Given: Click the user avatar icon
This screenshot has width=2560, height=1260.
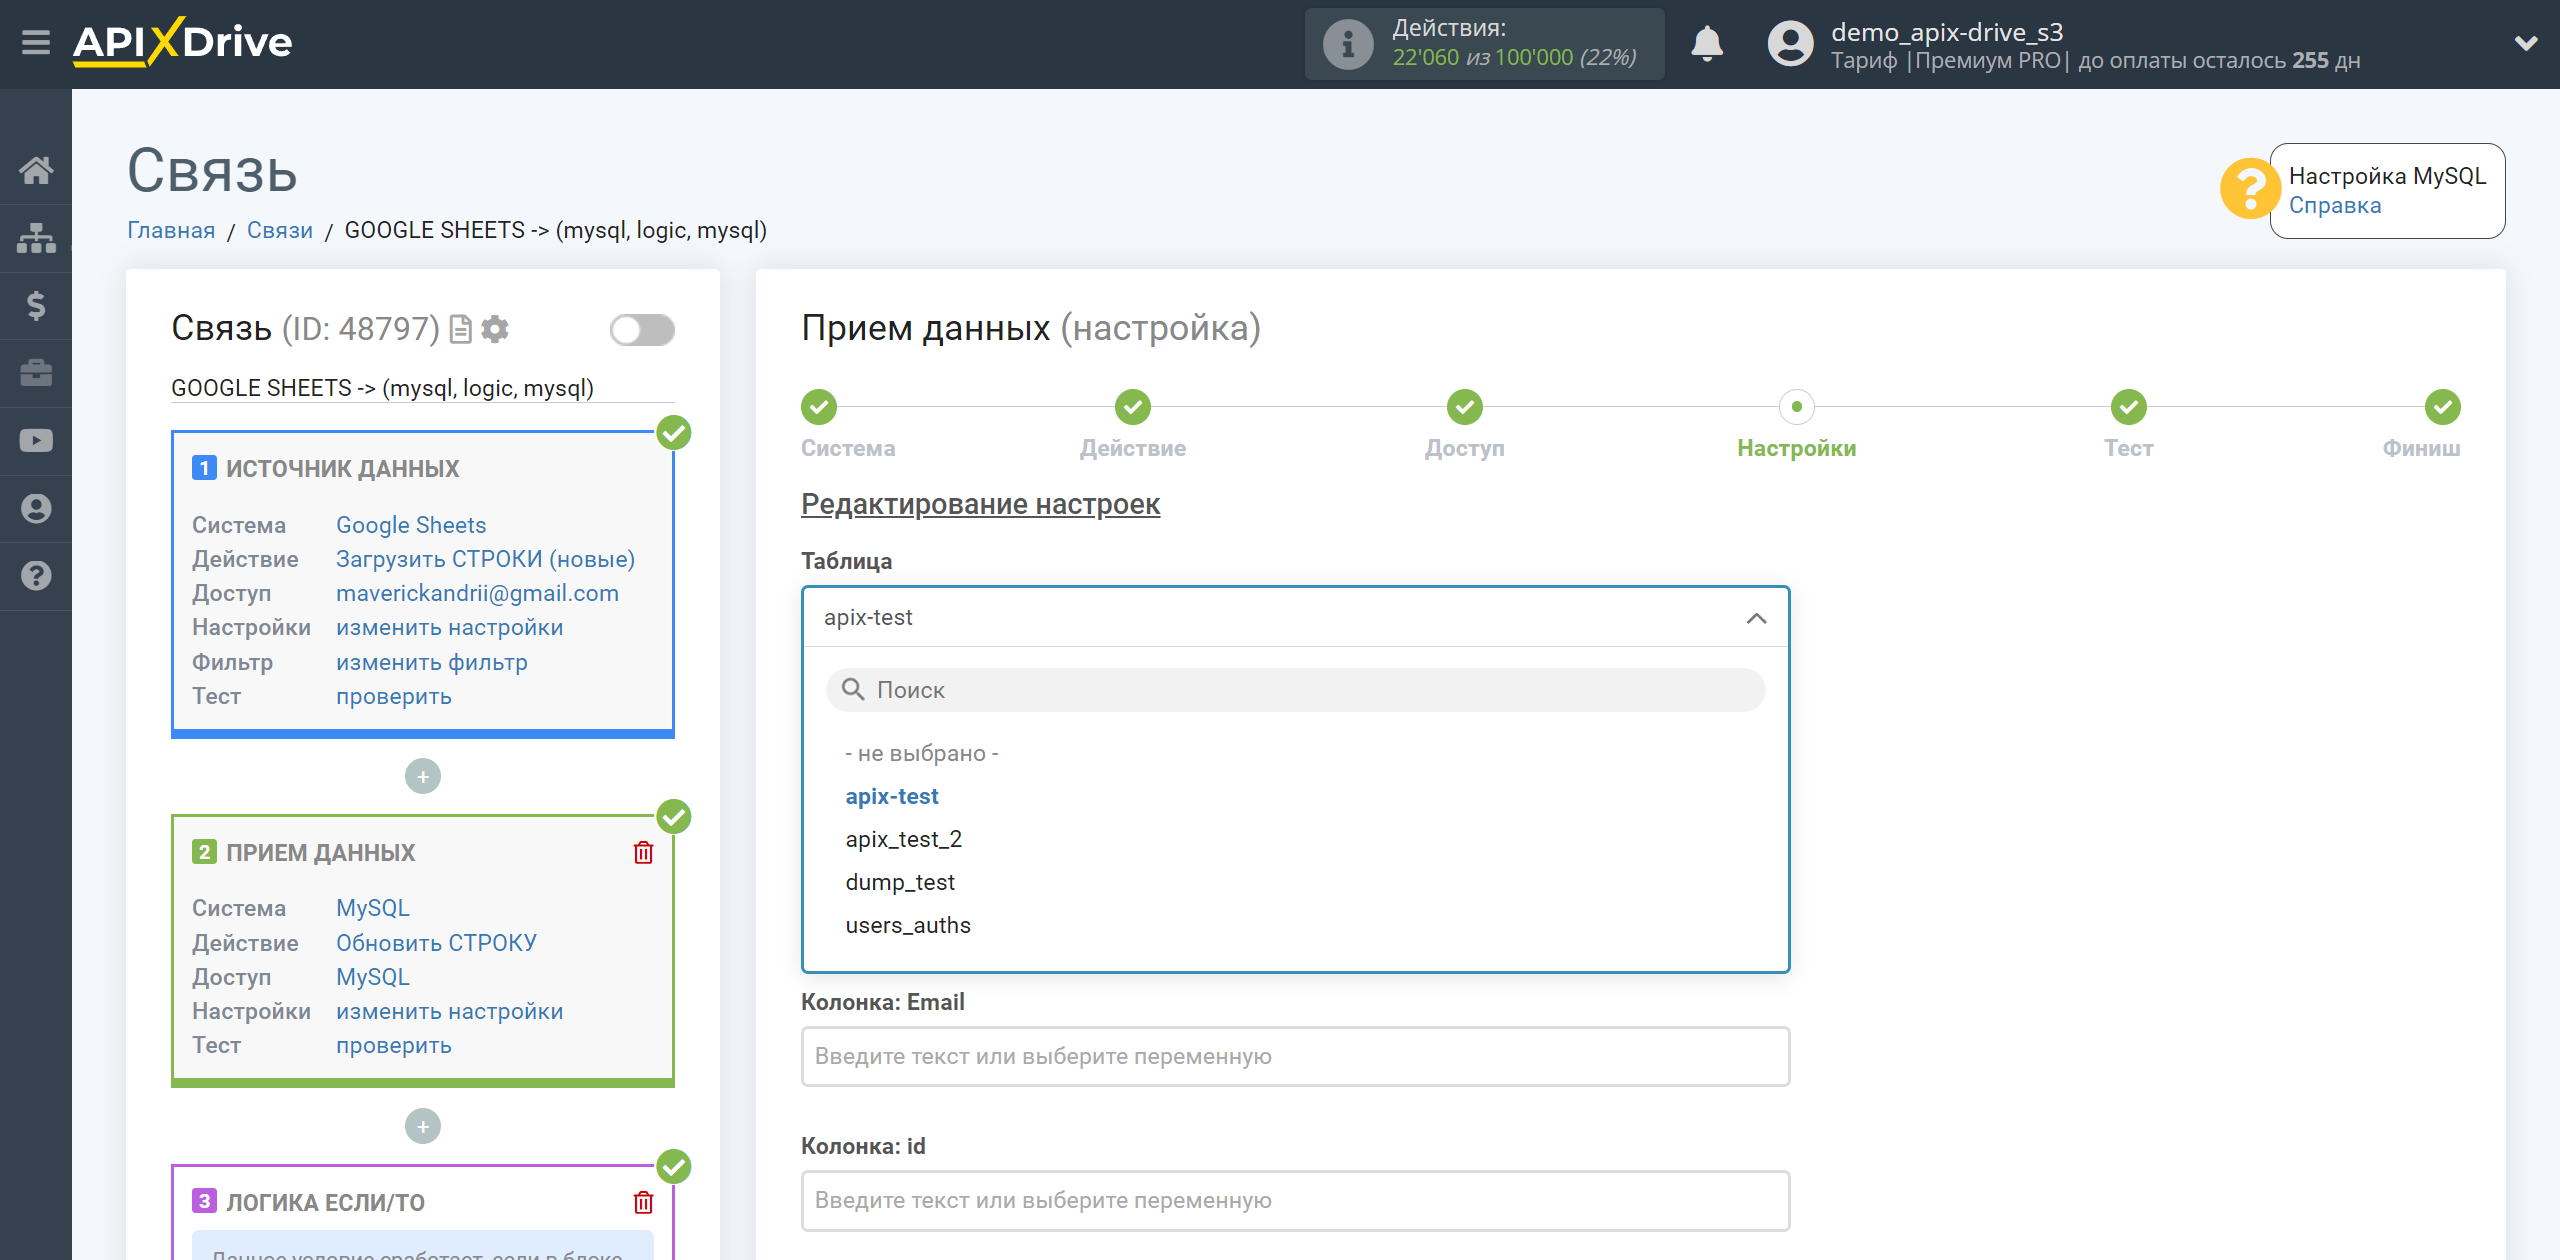Looking at the screenshot, I should pyautogui.click(x=1790, y=44).
